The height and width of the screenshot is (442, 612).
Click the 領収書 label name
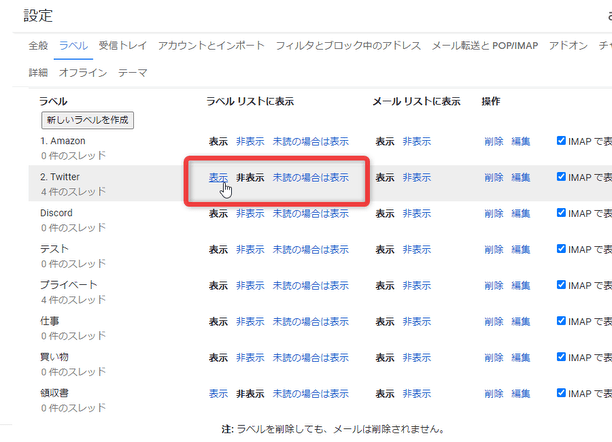point(54,393)
